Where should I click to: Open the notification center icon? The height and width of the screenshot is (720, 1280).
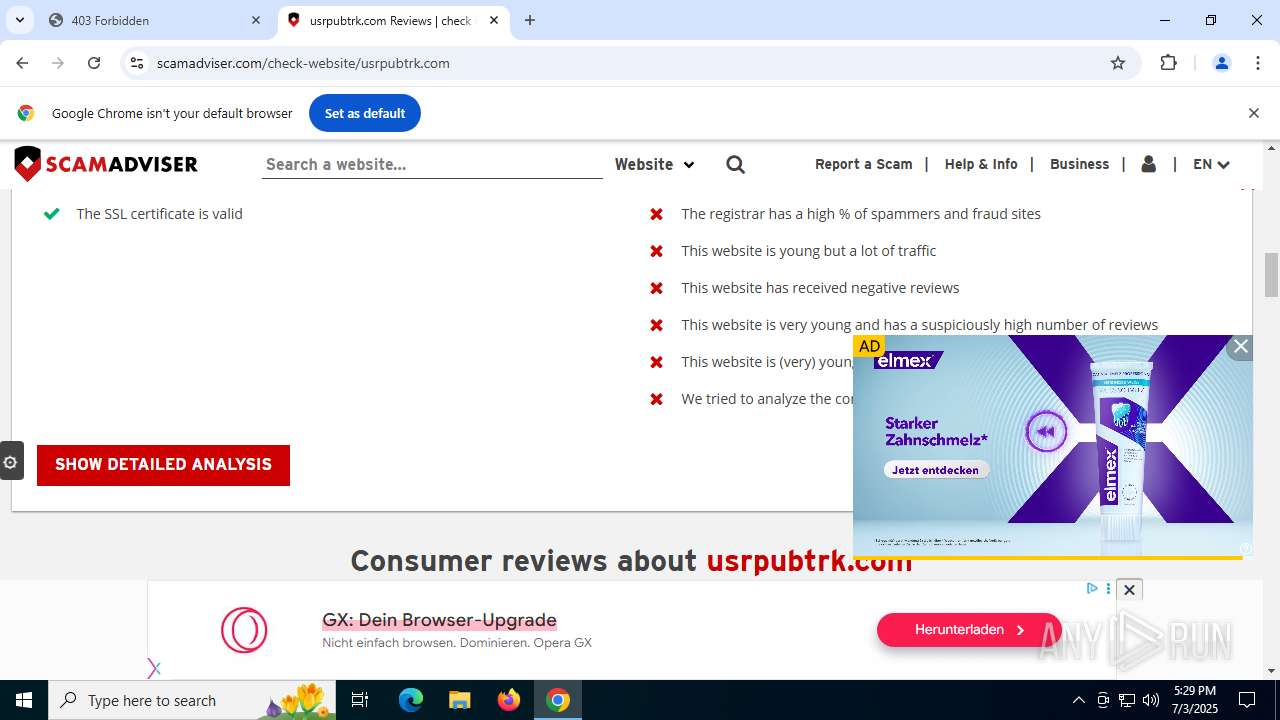tap(1247, 700)
